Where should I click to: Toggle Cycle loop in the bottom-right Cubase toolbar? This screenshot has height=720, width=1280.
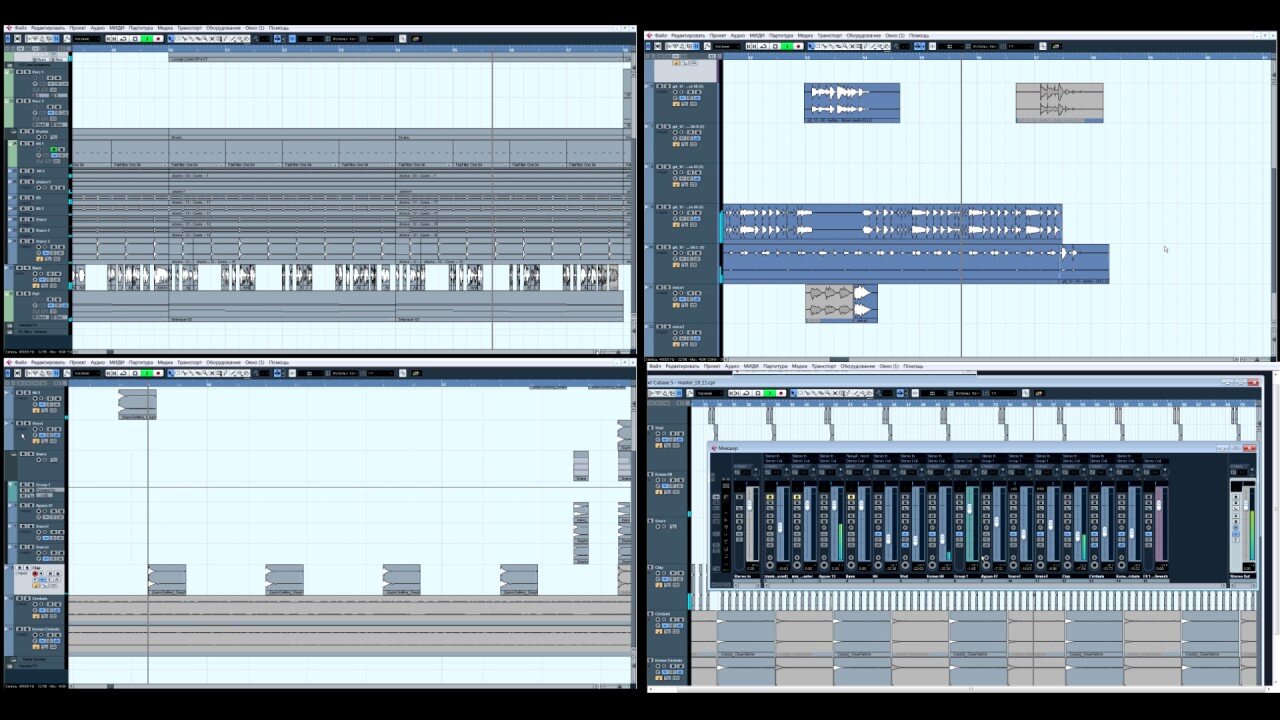point(746,393)
